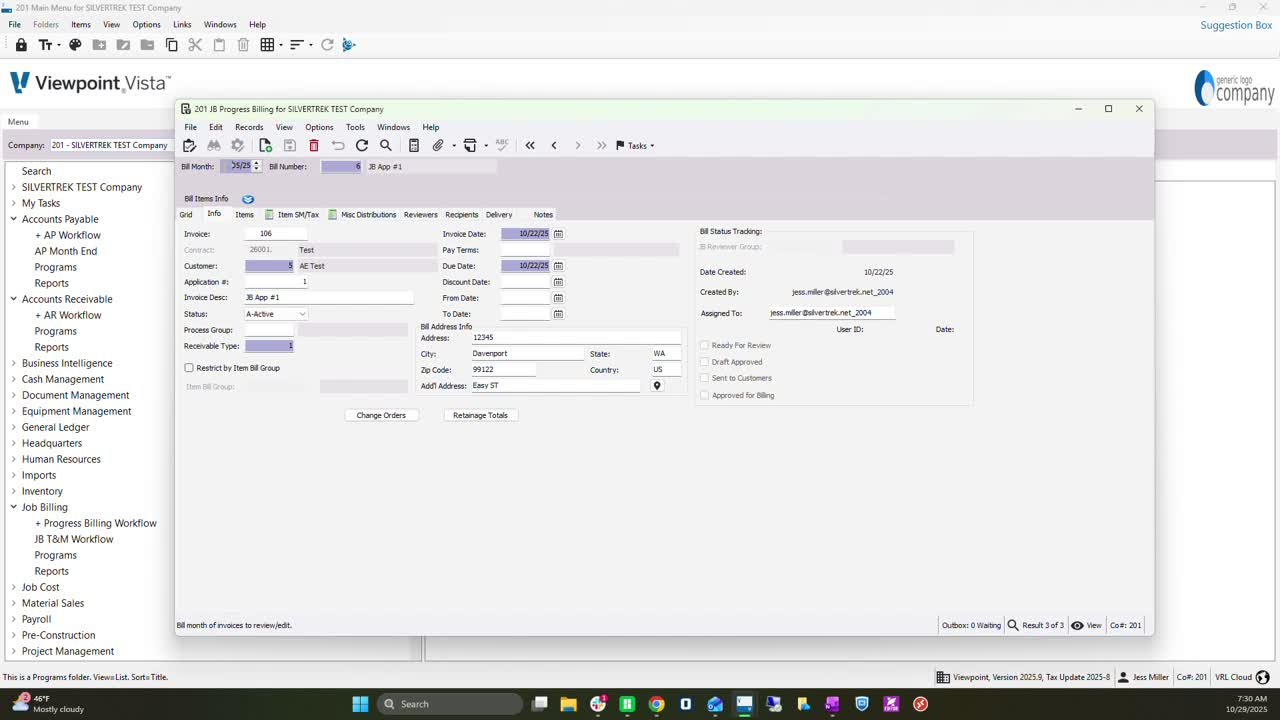Expand the General Ledger folder
Screen dimensions: 1280x720
pyautogui.click(x=14, y=427)
